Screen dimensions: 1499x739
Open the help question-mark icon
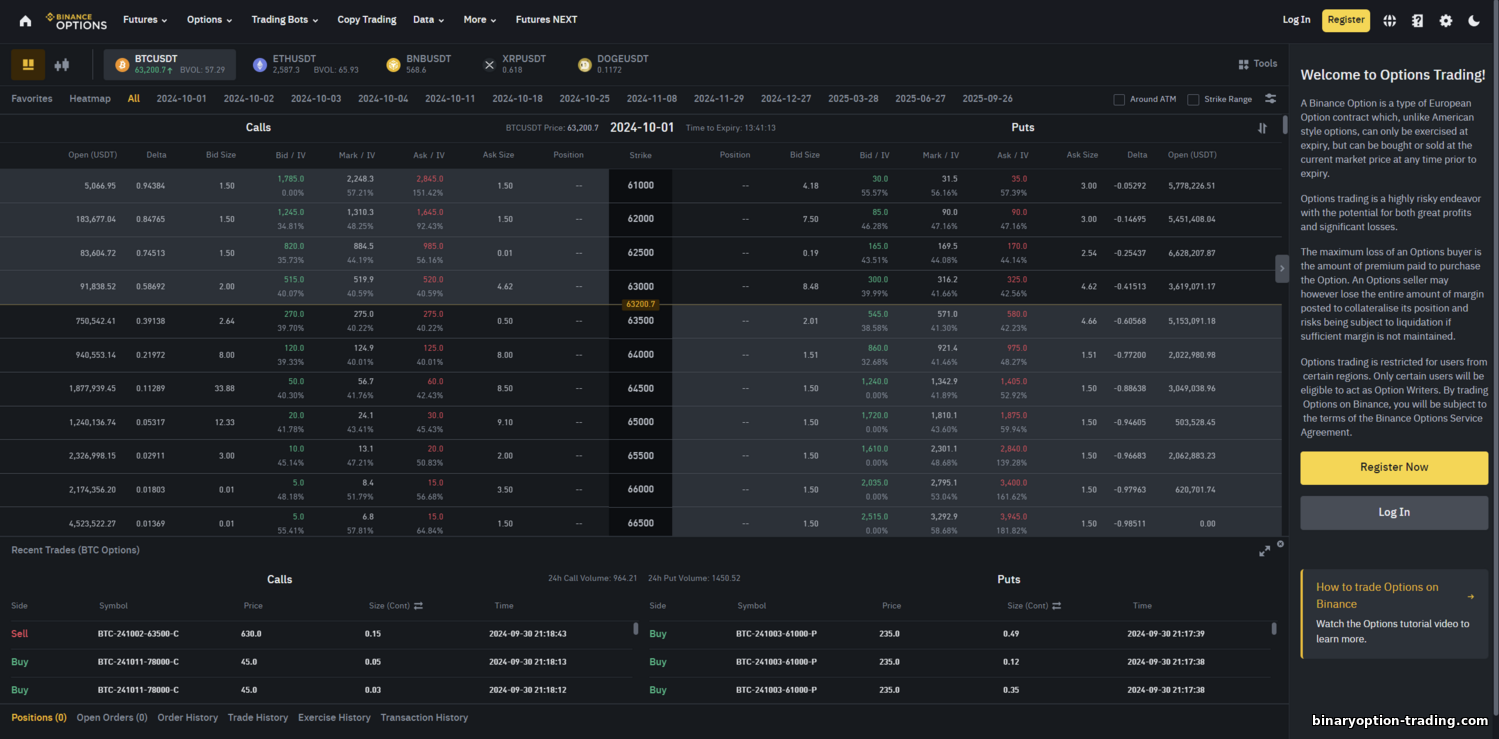1417,20
